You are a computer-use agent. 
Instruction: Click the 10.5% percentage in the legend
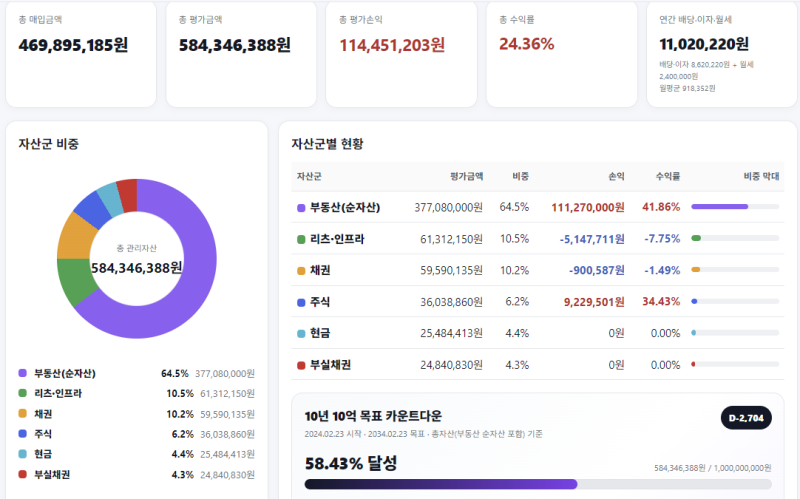tap(180, 393)
